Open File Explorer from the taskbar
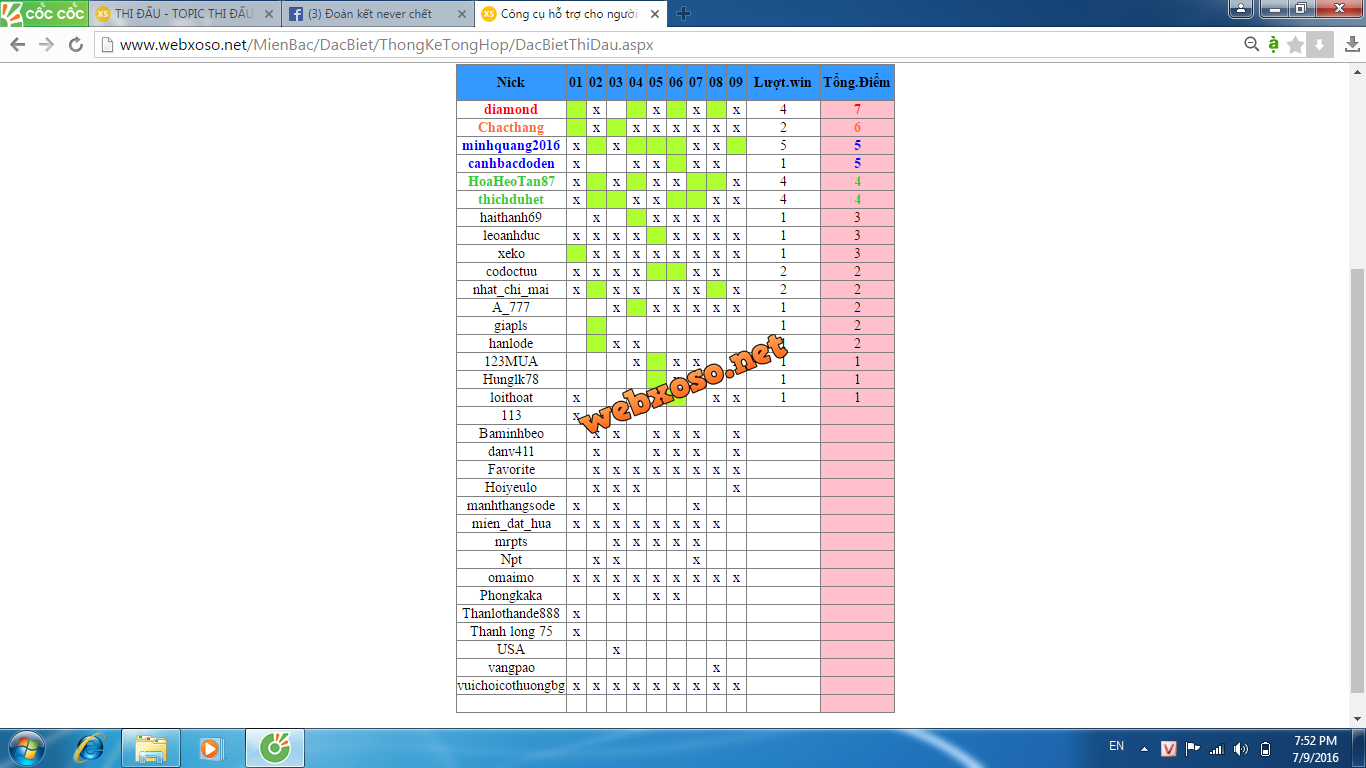Viewport: 1366px width, 768px height. tap(151, 748)
